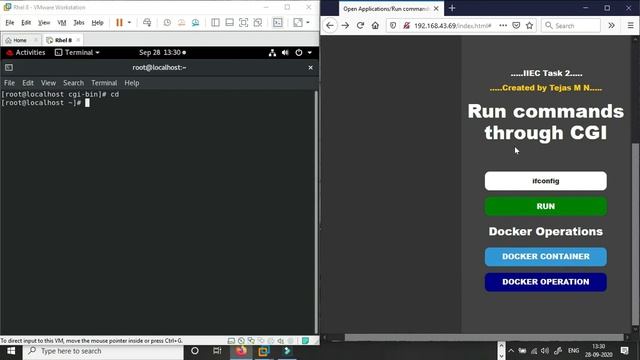Toggle the VMware library sidebar icon

pyautogui.click(x=216, y=22)
